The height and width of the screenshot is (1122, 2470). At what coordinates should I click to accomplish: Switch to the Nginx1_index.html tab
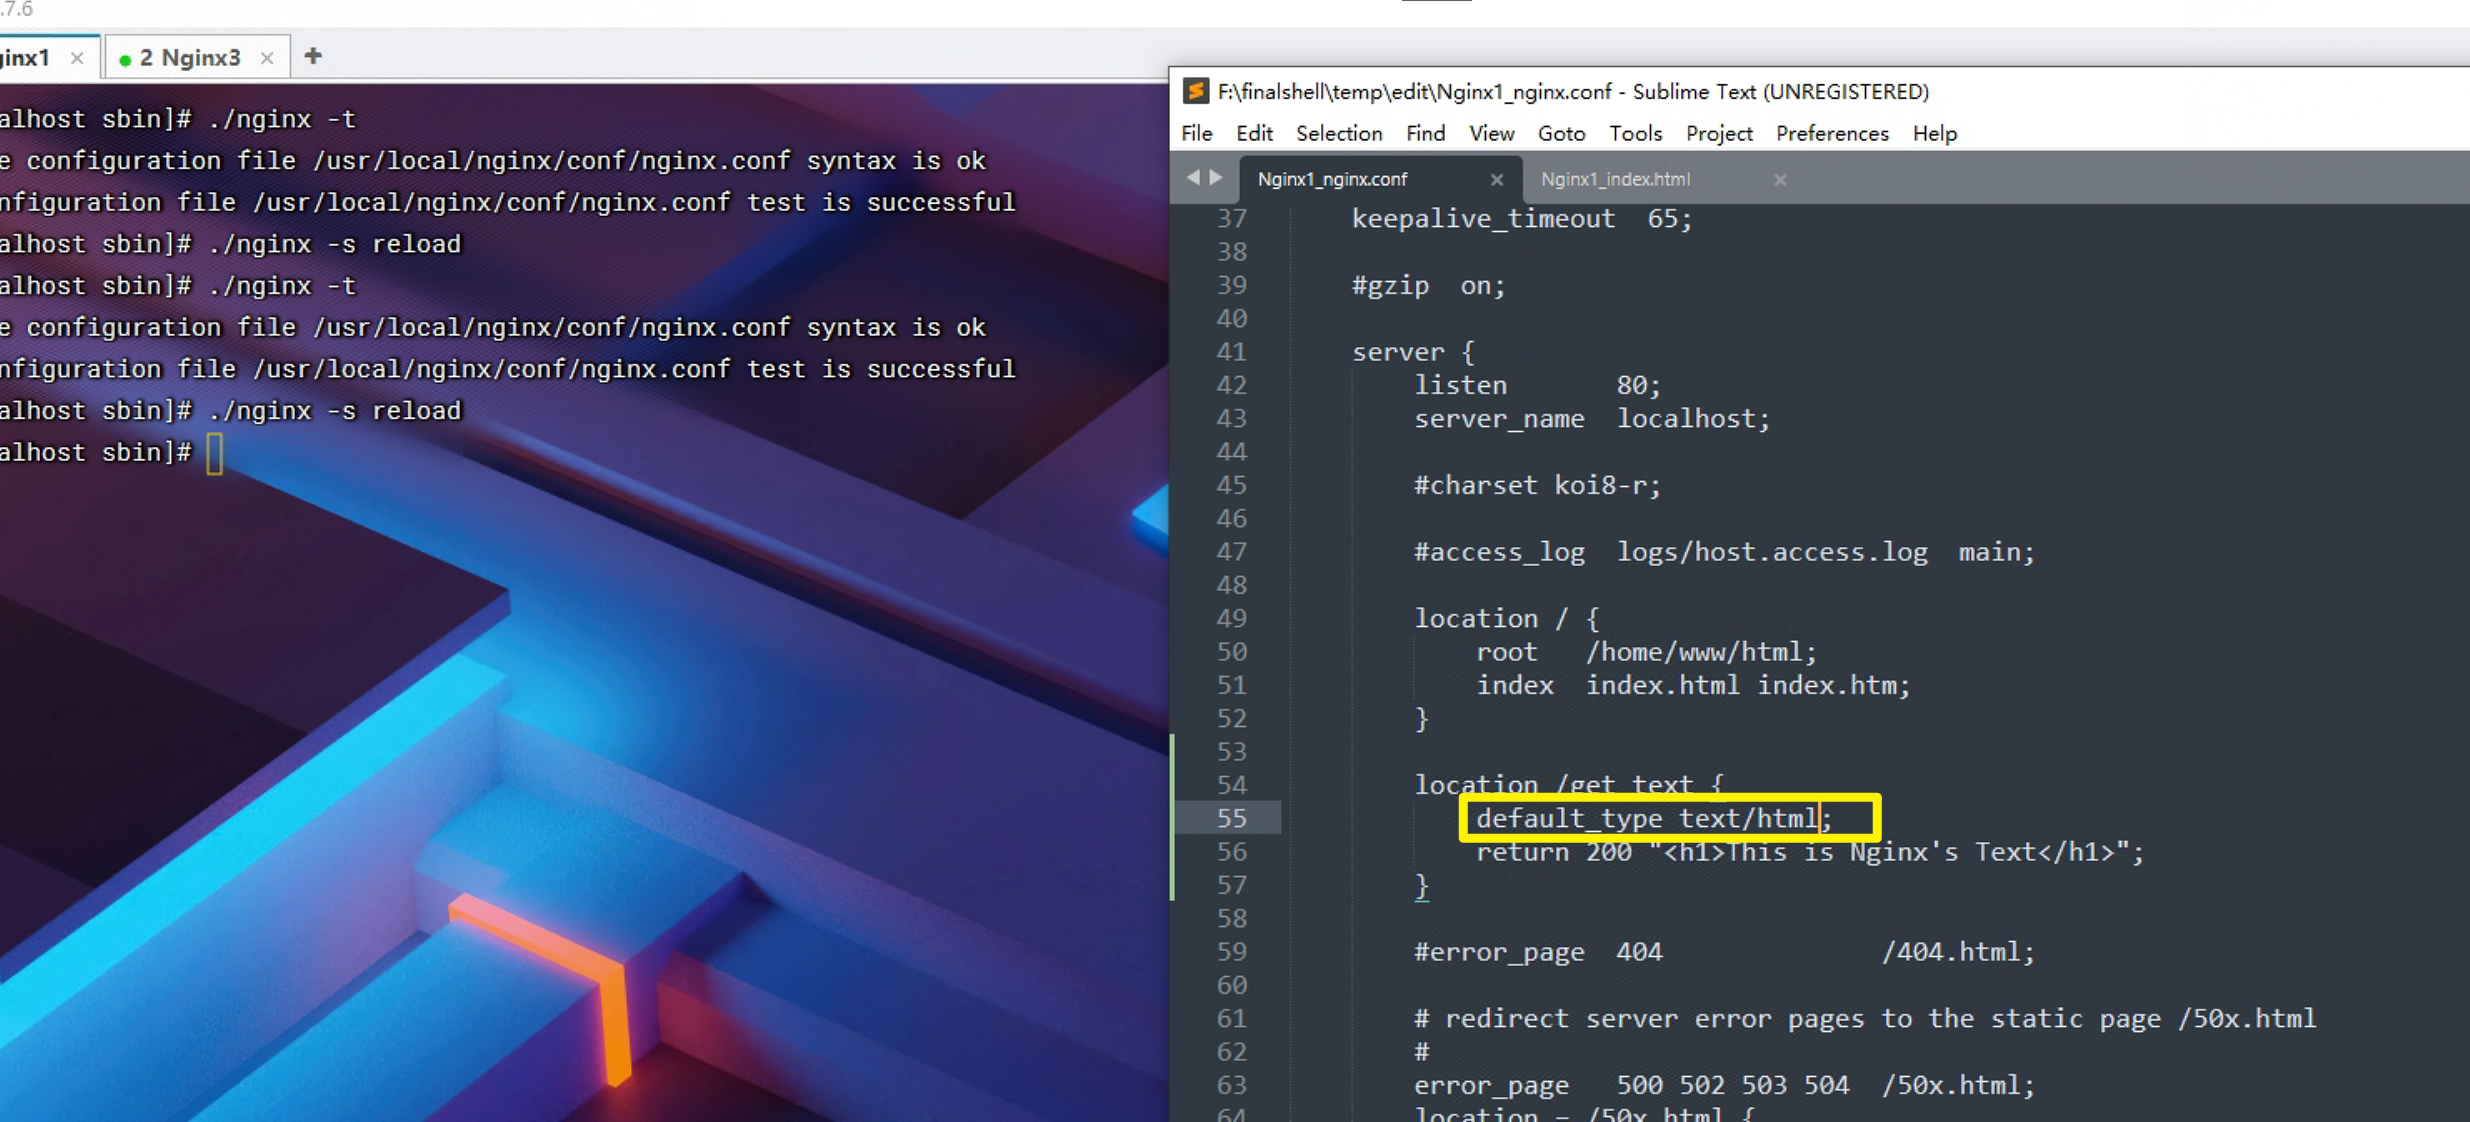pyautogui.click(x=1615, y=180)
